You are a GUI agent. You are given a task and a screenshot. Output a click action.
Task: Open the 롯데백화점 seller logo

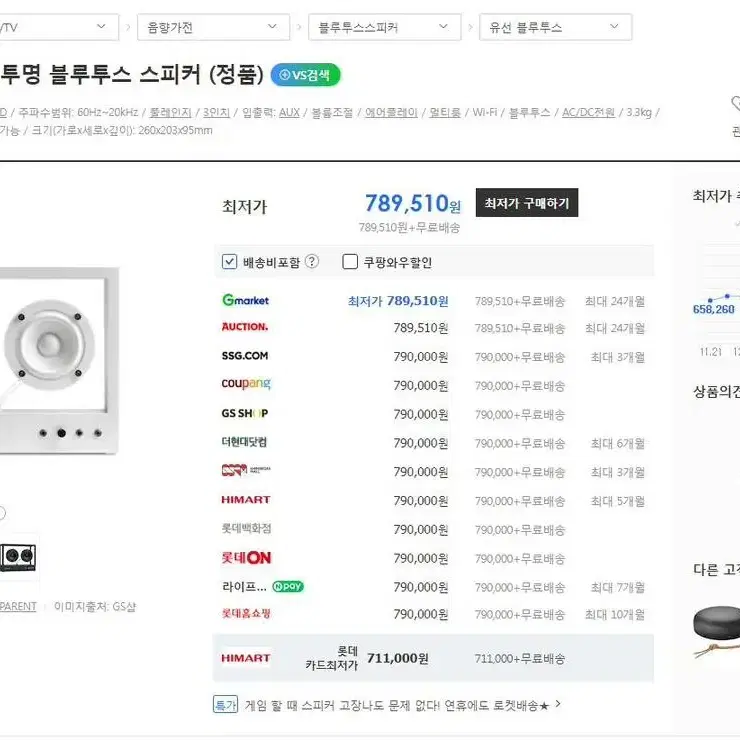(x=246, y=529)
